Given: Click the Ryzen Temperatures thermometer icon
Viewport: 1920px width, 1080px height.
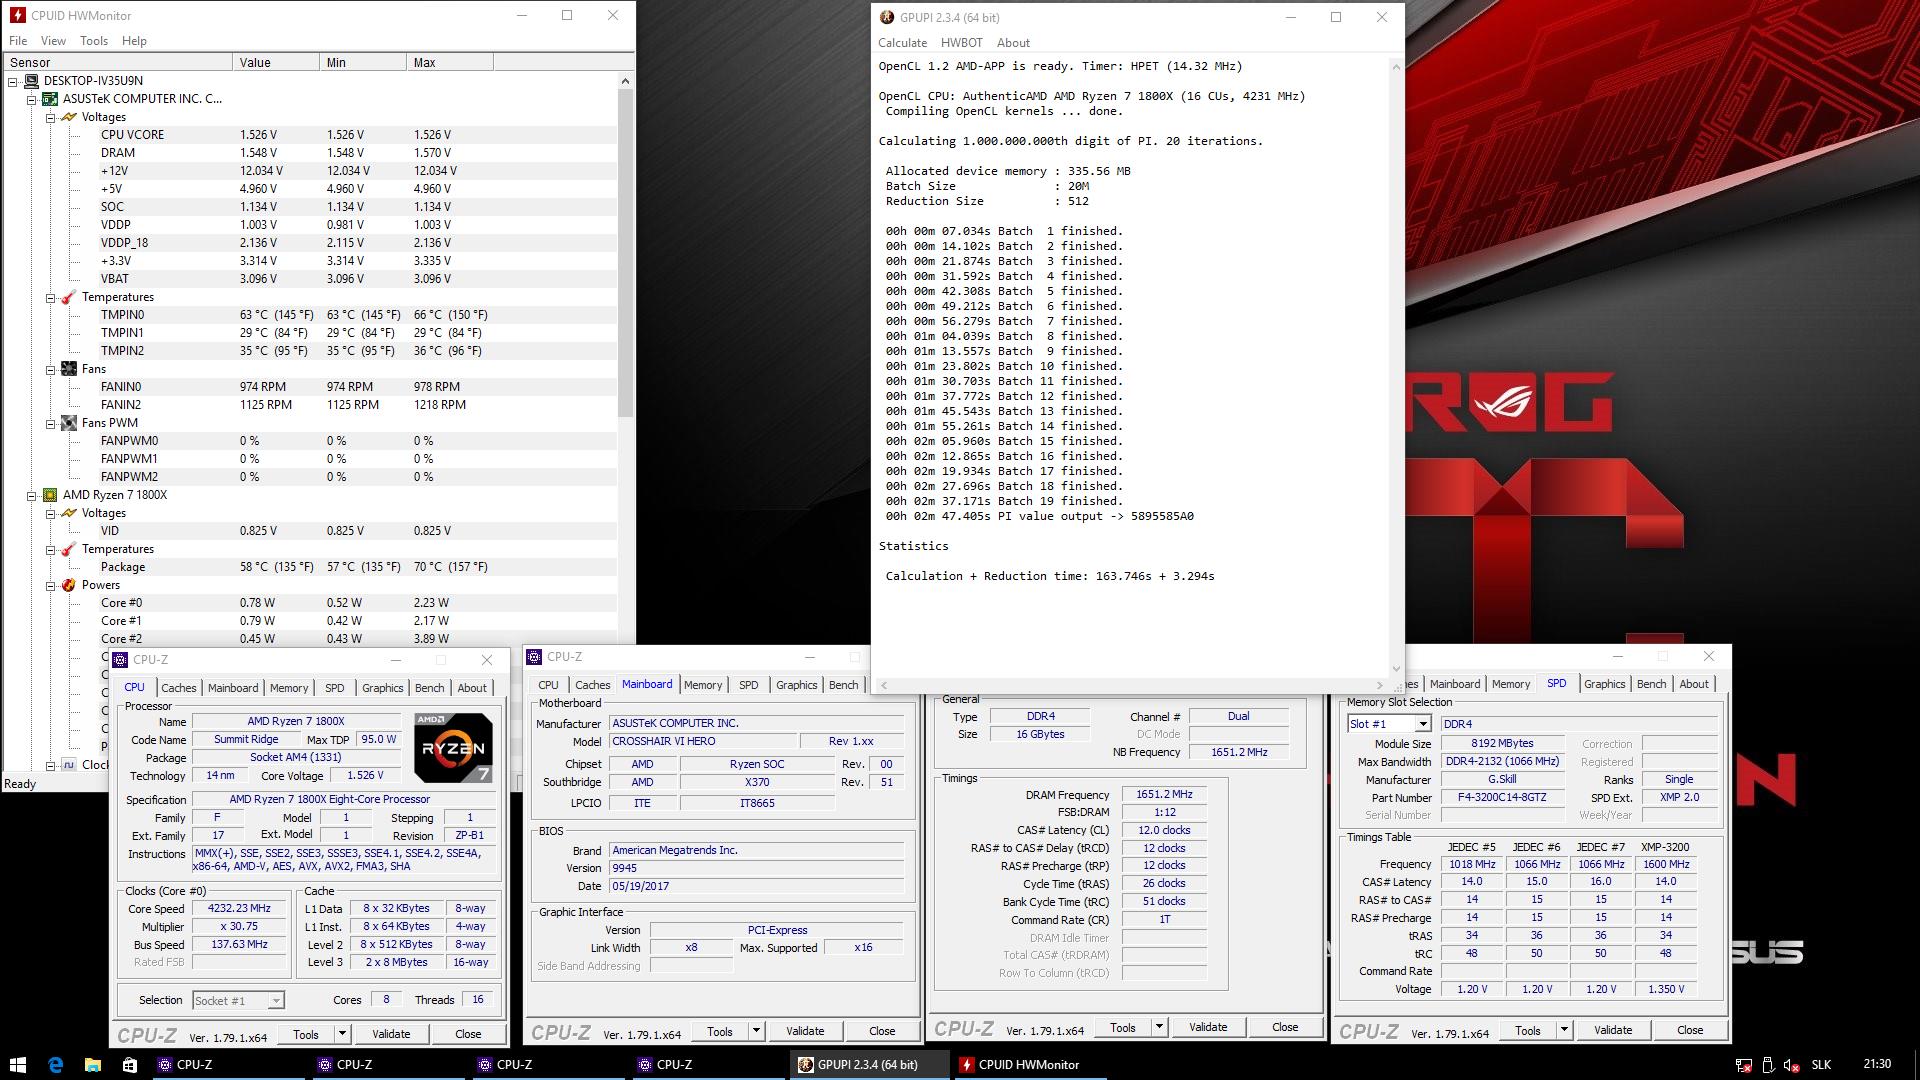Looking at the screenshot, I should pos(69,549).
